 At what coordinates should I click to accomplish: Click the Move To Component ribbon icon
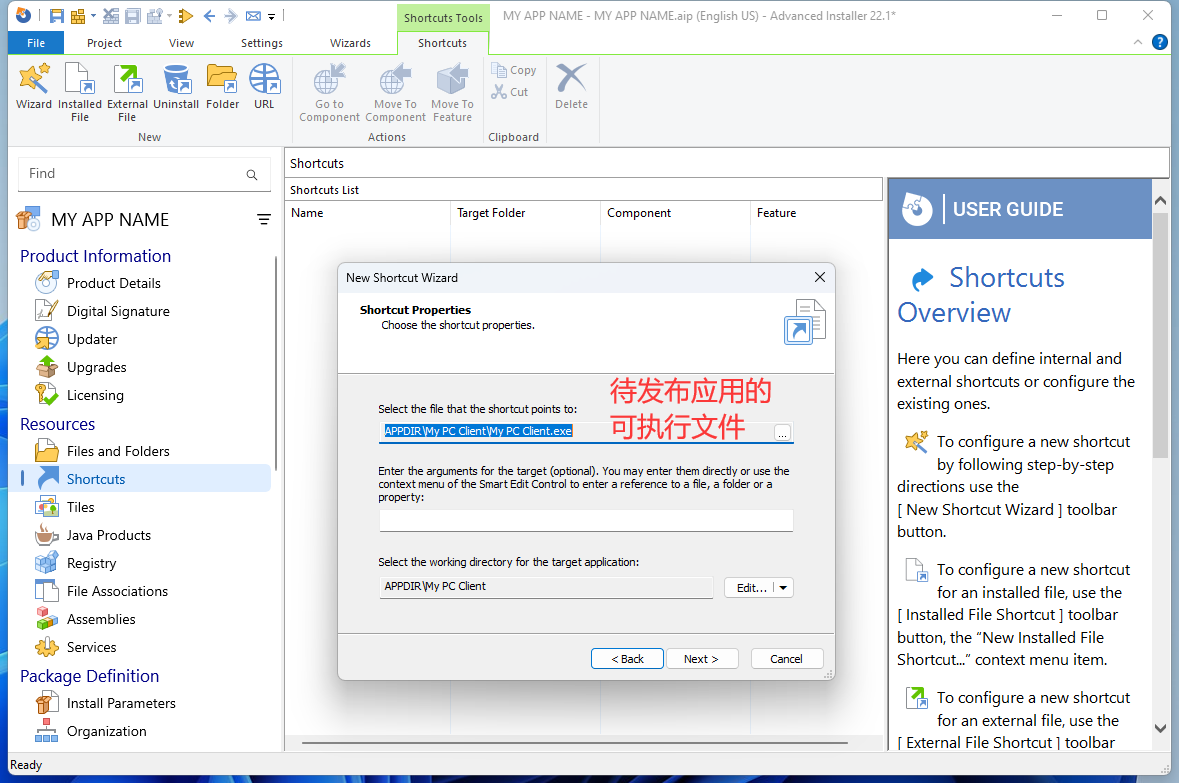396,93
